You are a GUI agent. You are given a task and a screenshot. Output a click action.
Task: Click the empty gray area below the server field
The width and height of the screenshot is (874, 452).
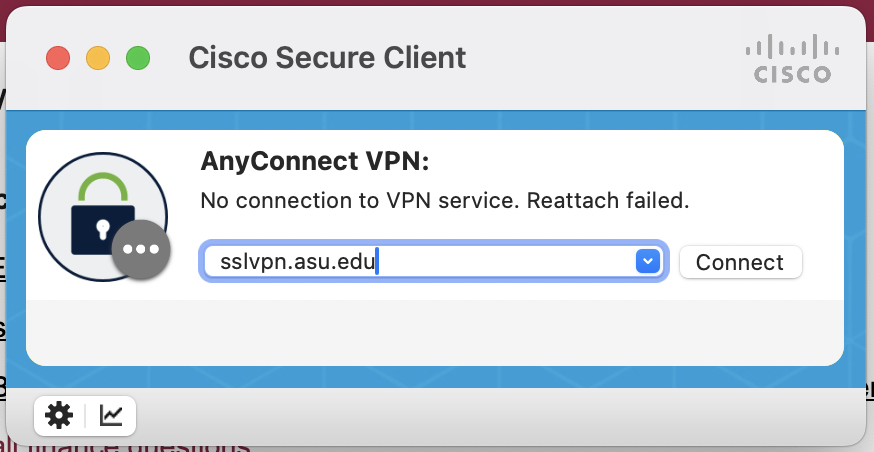tap(435, 332)
